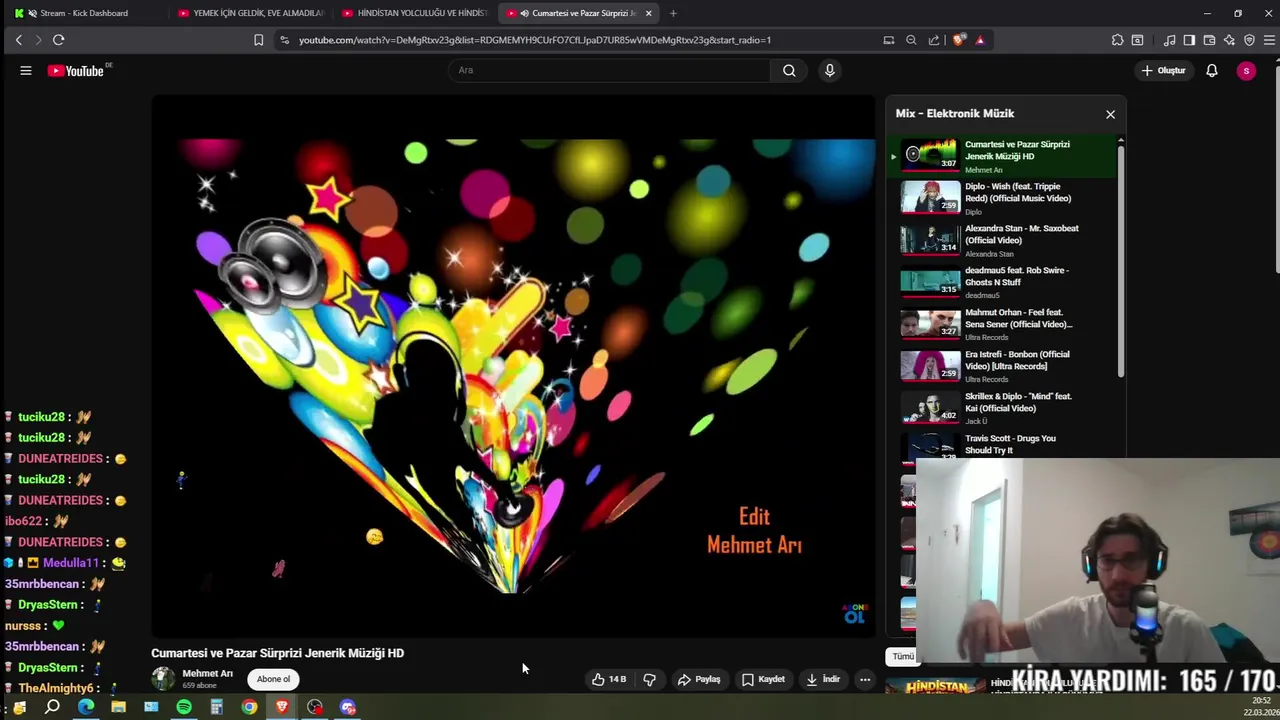This screenshot has height=720, width=1280.
Task: Open the extensions puzzle icon
Action: (1117, 40)
